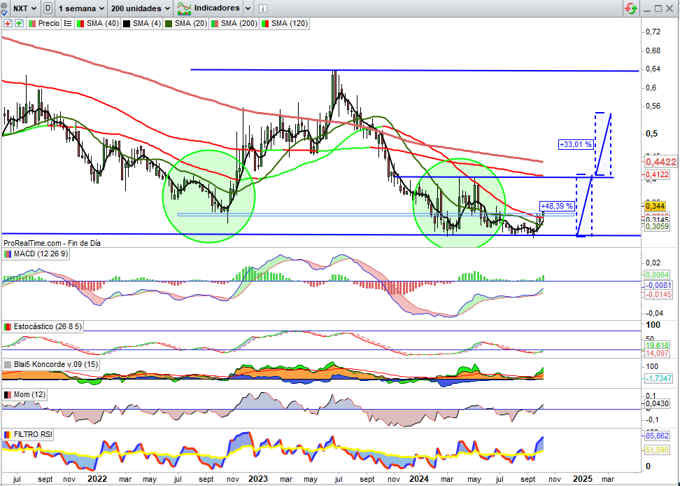Select the 33,01 % measurement label
The image size is (680, 486).
pyautogui.click(x=575, y=144)
